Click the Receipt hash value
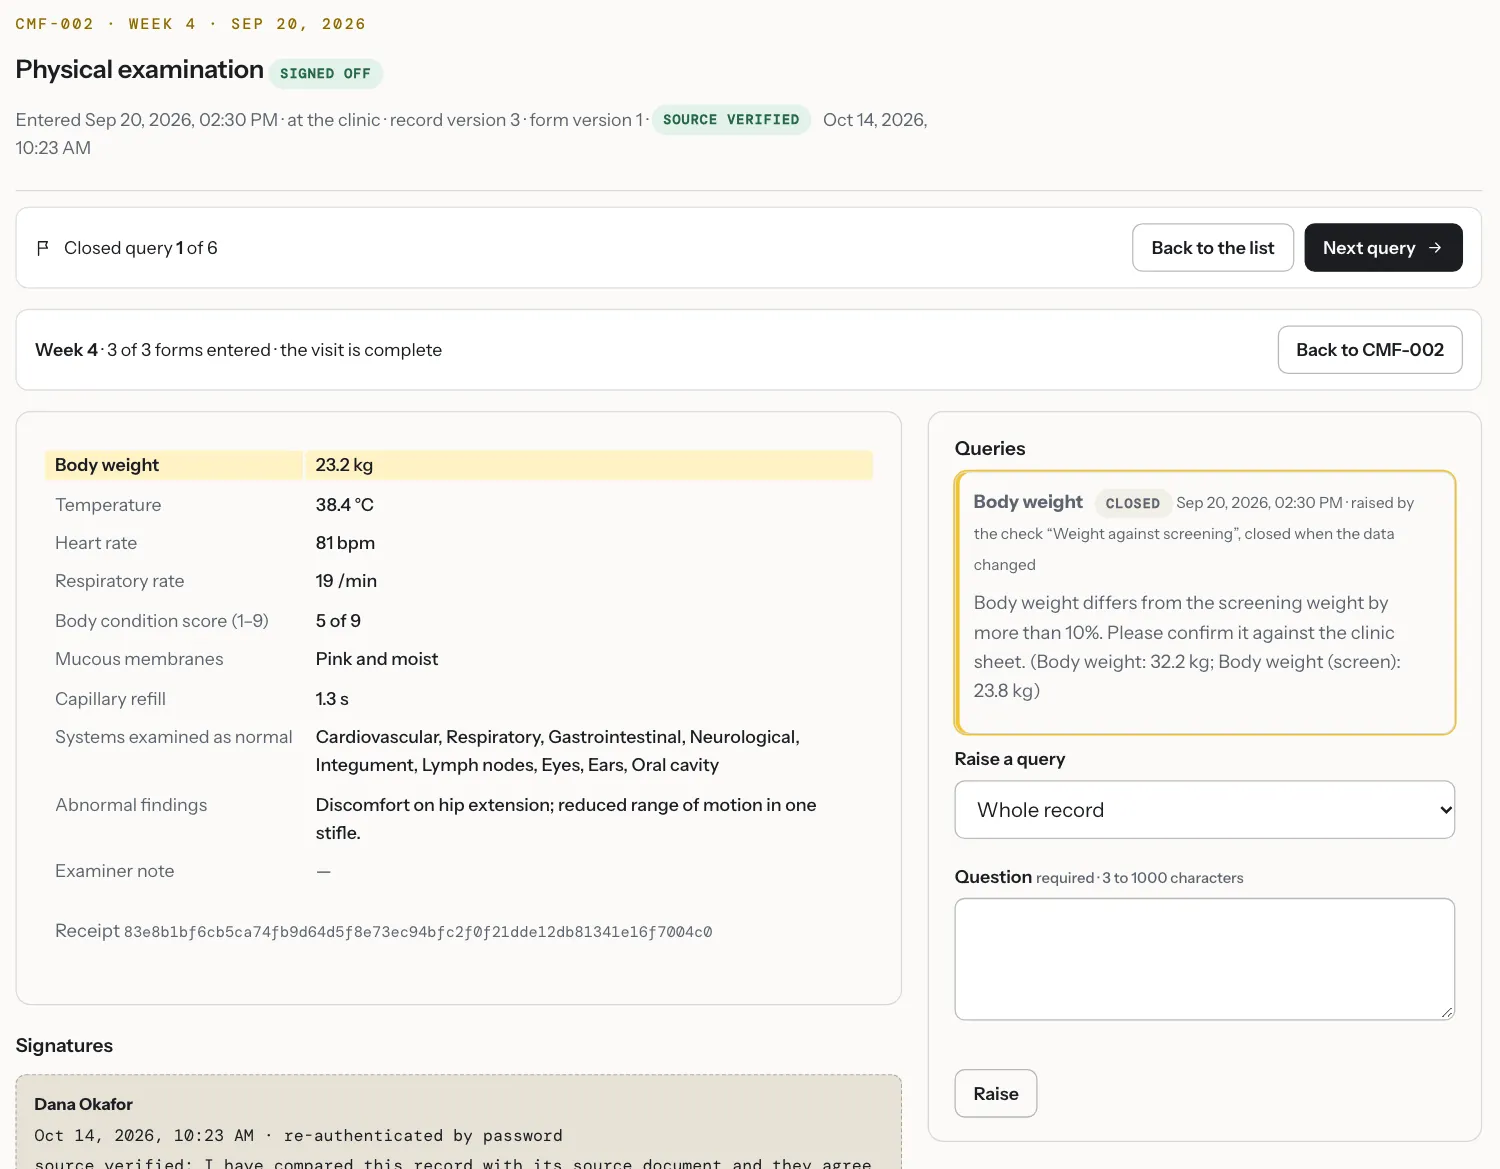This screenshot has height=1169, width=1500. [418, 932]
